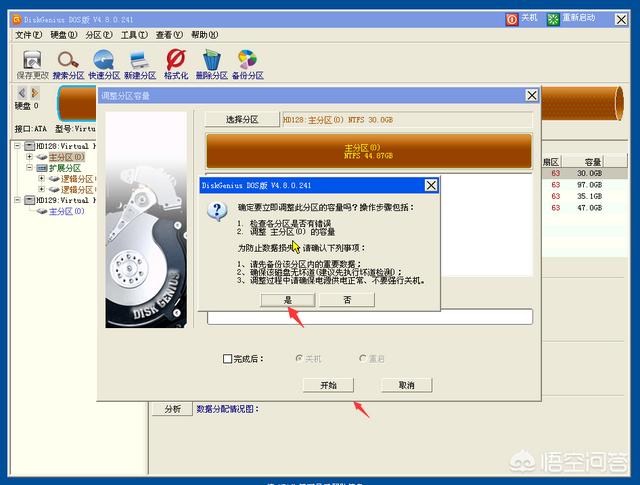Screen dimensions: 640x485
Task: Open the Partition (分区) menu
Action: coord(99,35)
